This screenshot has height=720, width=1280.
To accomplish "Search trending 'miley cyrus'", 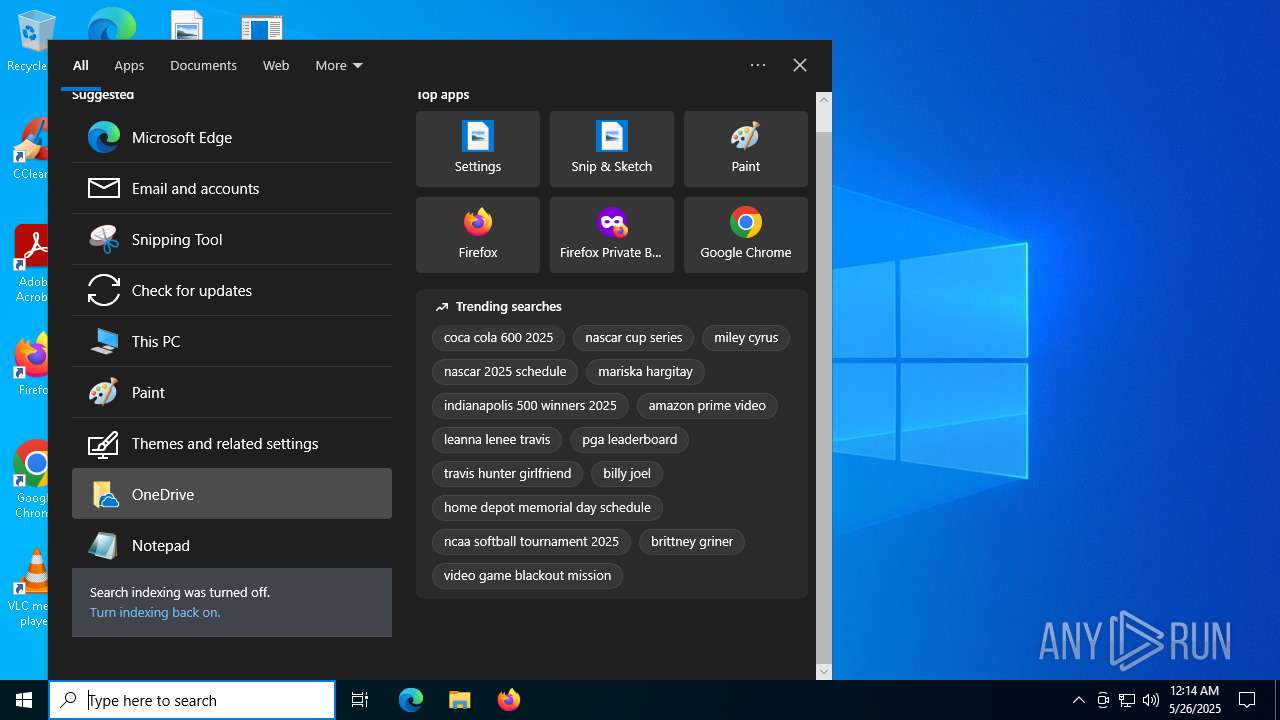I will [746, 338].
